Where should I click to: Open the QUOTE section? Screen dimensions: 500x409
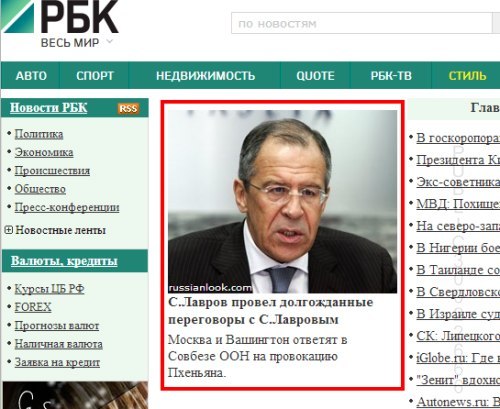315,76
